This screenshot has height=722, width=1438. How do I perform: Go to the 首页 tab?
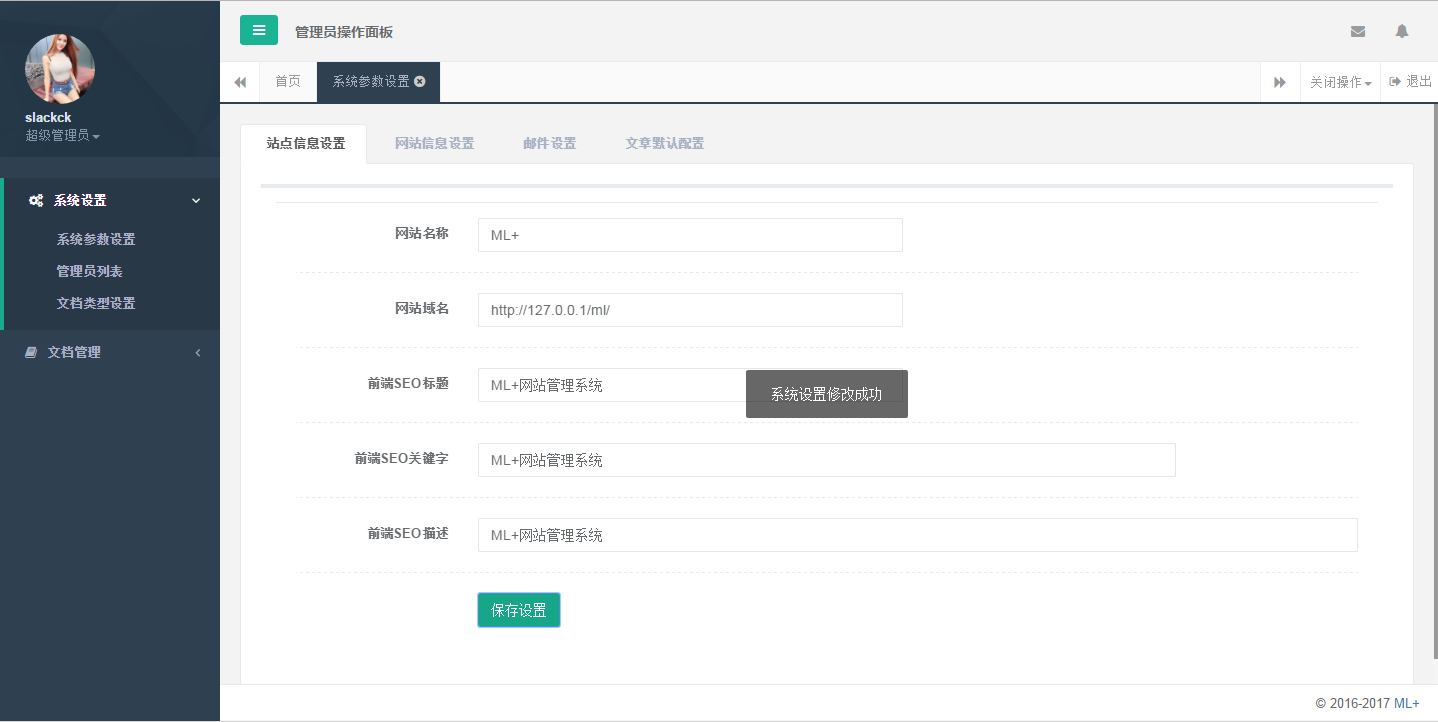point(288,82)
